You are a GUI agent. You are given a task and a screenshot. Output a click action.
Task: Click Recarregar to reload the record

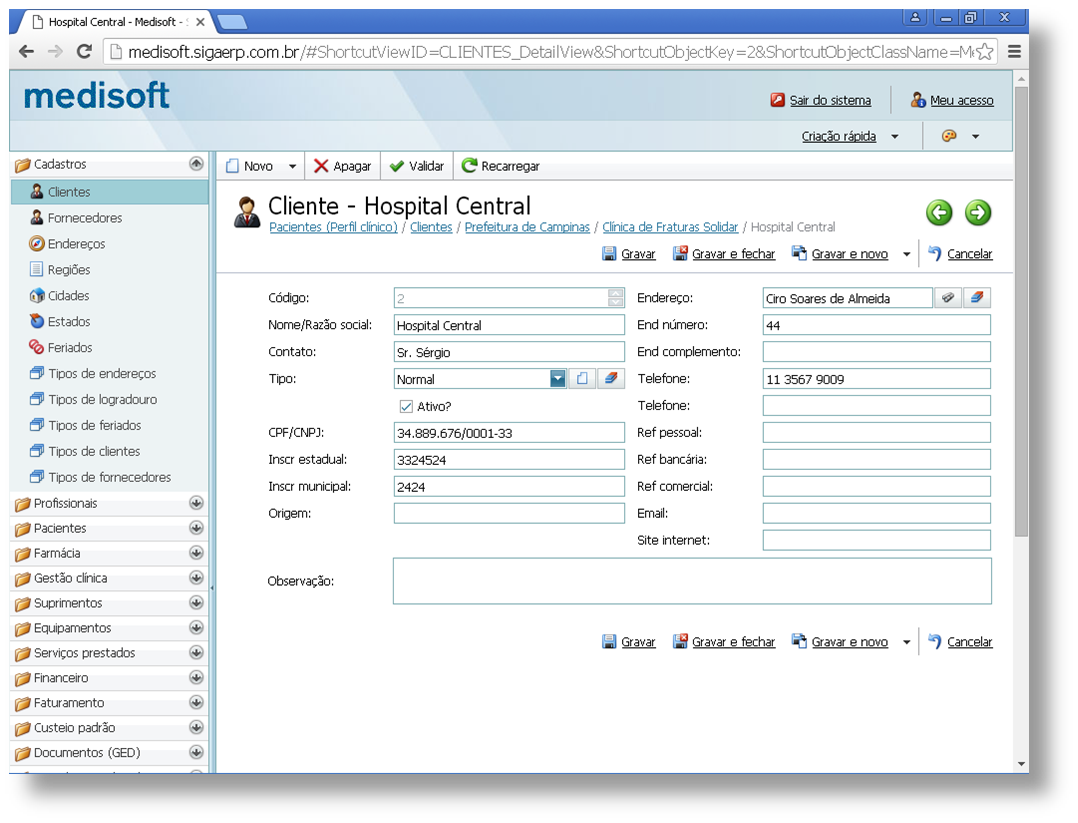pyautogui.click(x=500, y=166)
